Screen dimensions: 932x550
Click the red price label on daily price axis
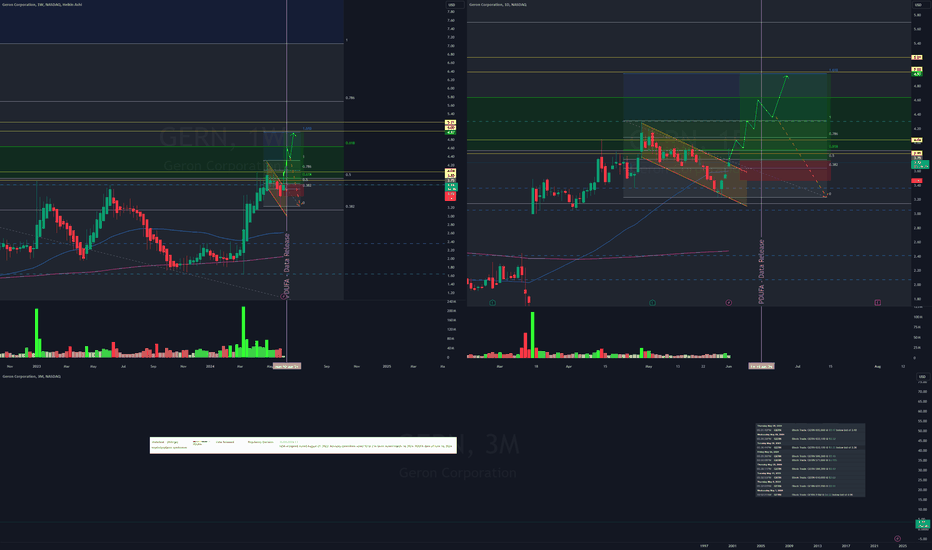coord(917,181)
